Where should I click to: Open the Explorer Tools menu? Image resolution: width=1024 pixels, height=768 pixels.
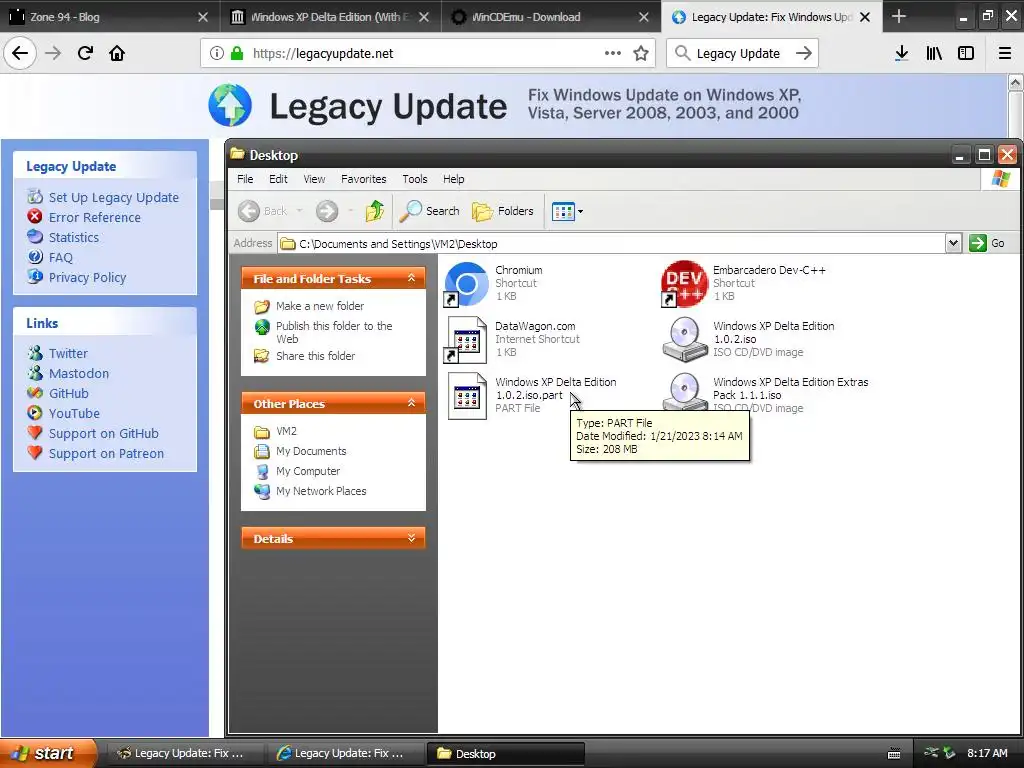(415, 179)
